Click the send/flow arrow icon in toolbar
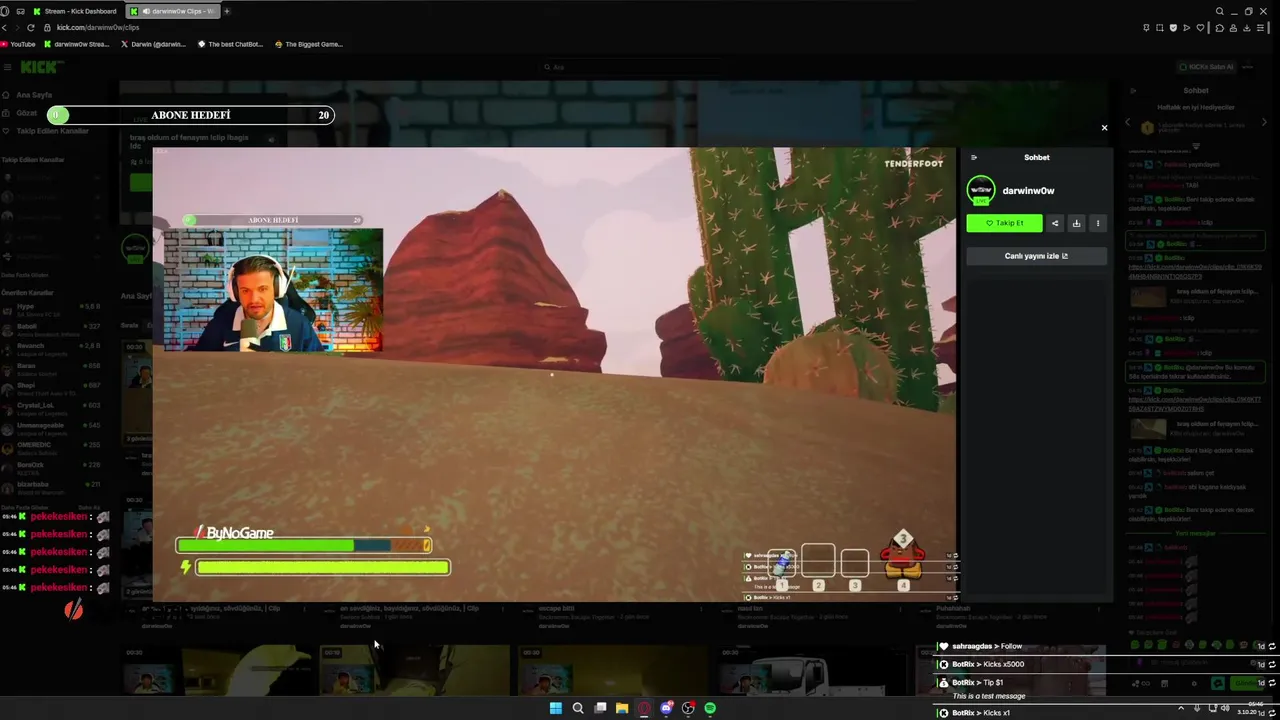 click(x=1186, y=27)
